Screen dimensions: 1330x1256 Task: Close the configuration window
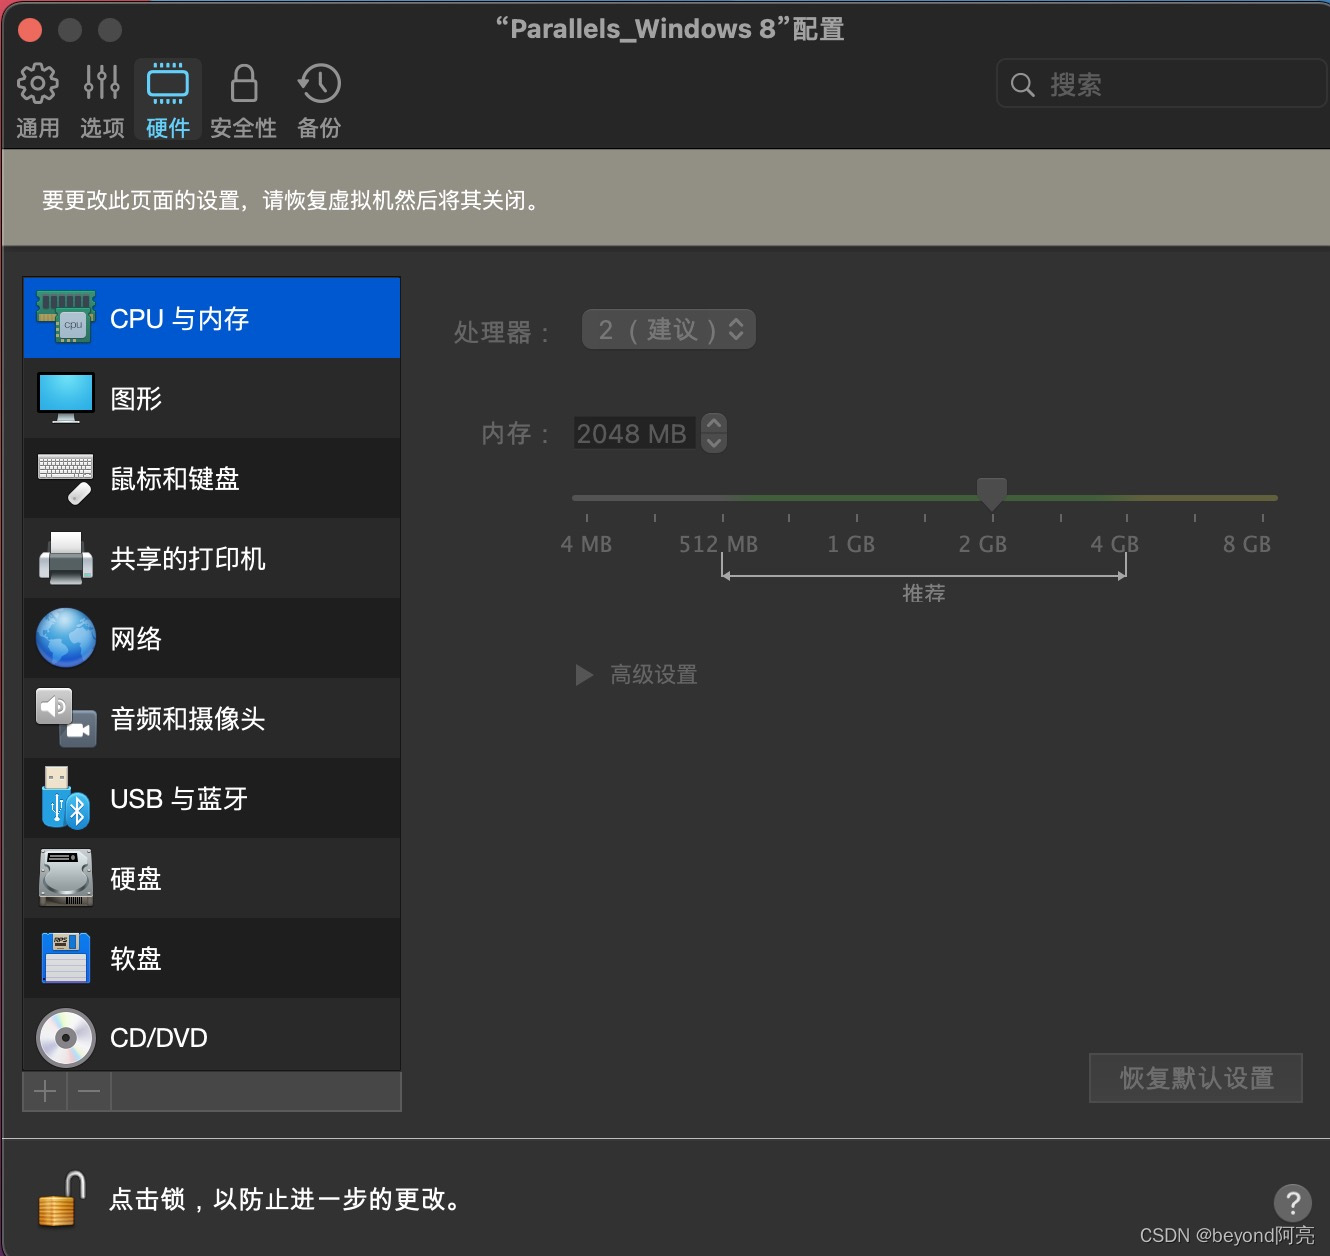coord(30,29)
